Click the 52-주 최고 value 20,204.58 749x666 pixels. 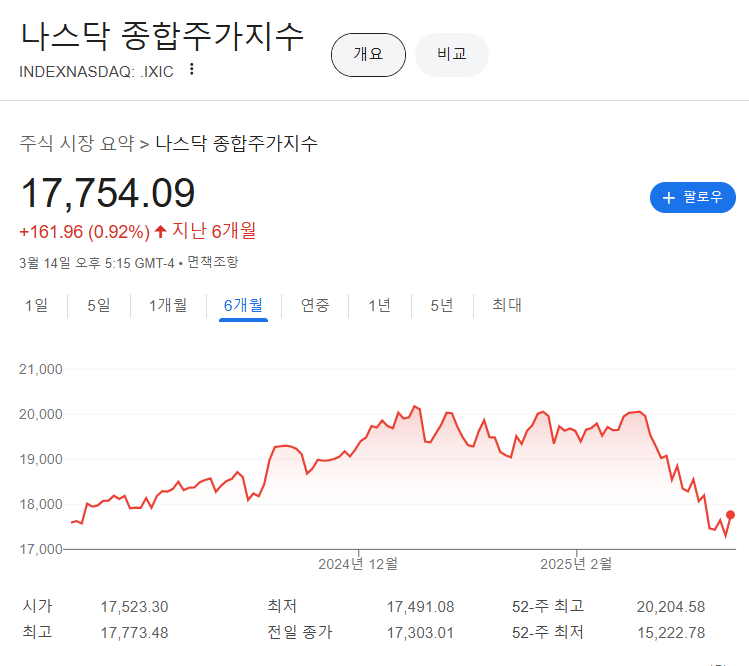[x=671, y=607]
